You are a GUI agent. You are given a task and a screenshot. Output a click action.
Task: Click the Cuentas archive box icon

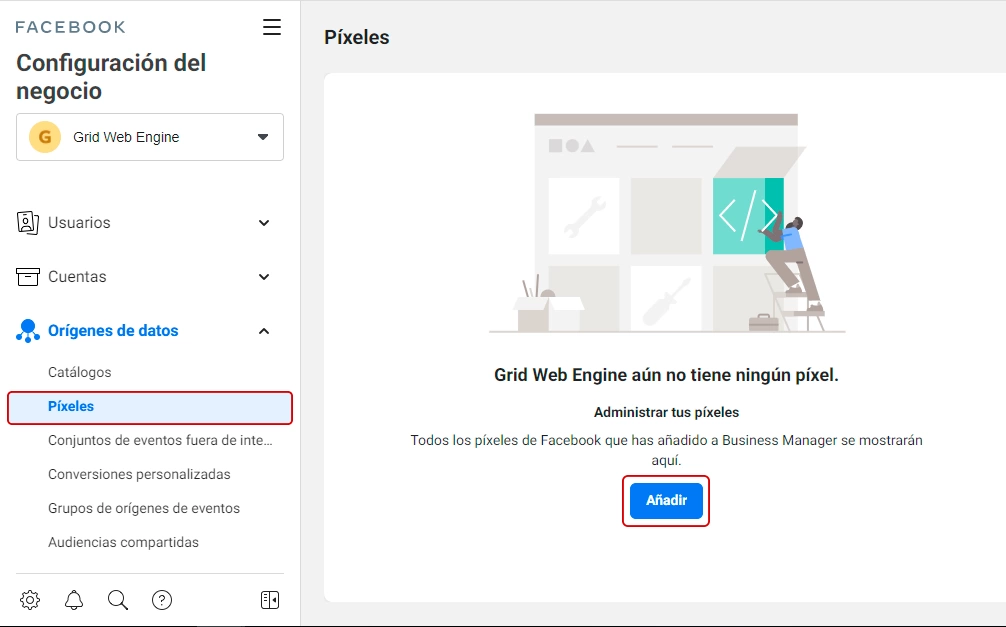point(28,277)
